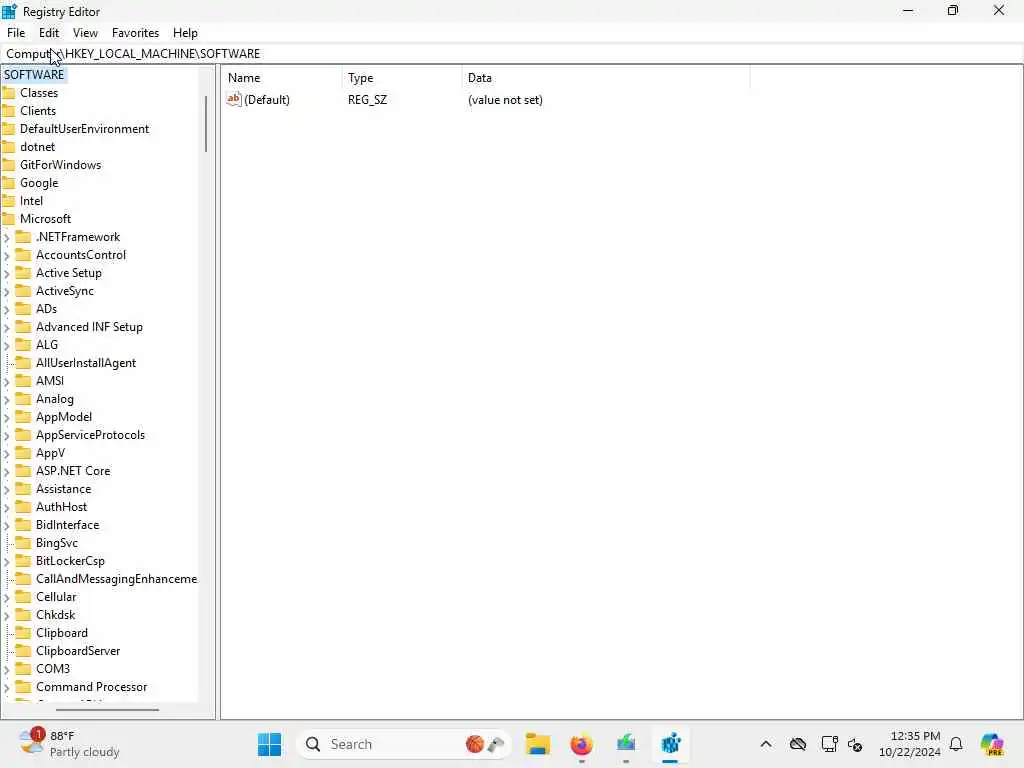The height and width of the screenshot is (768, 1024).
Task: Open the Help menu
Action: click(x=185, y=33)
